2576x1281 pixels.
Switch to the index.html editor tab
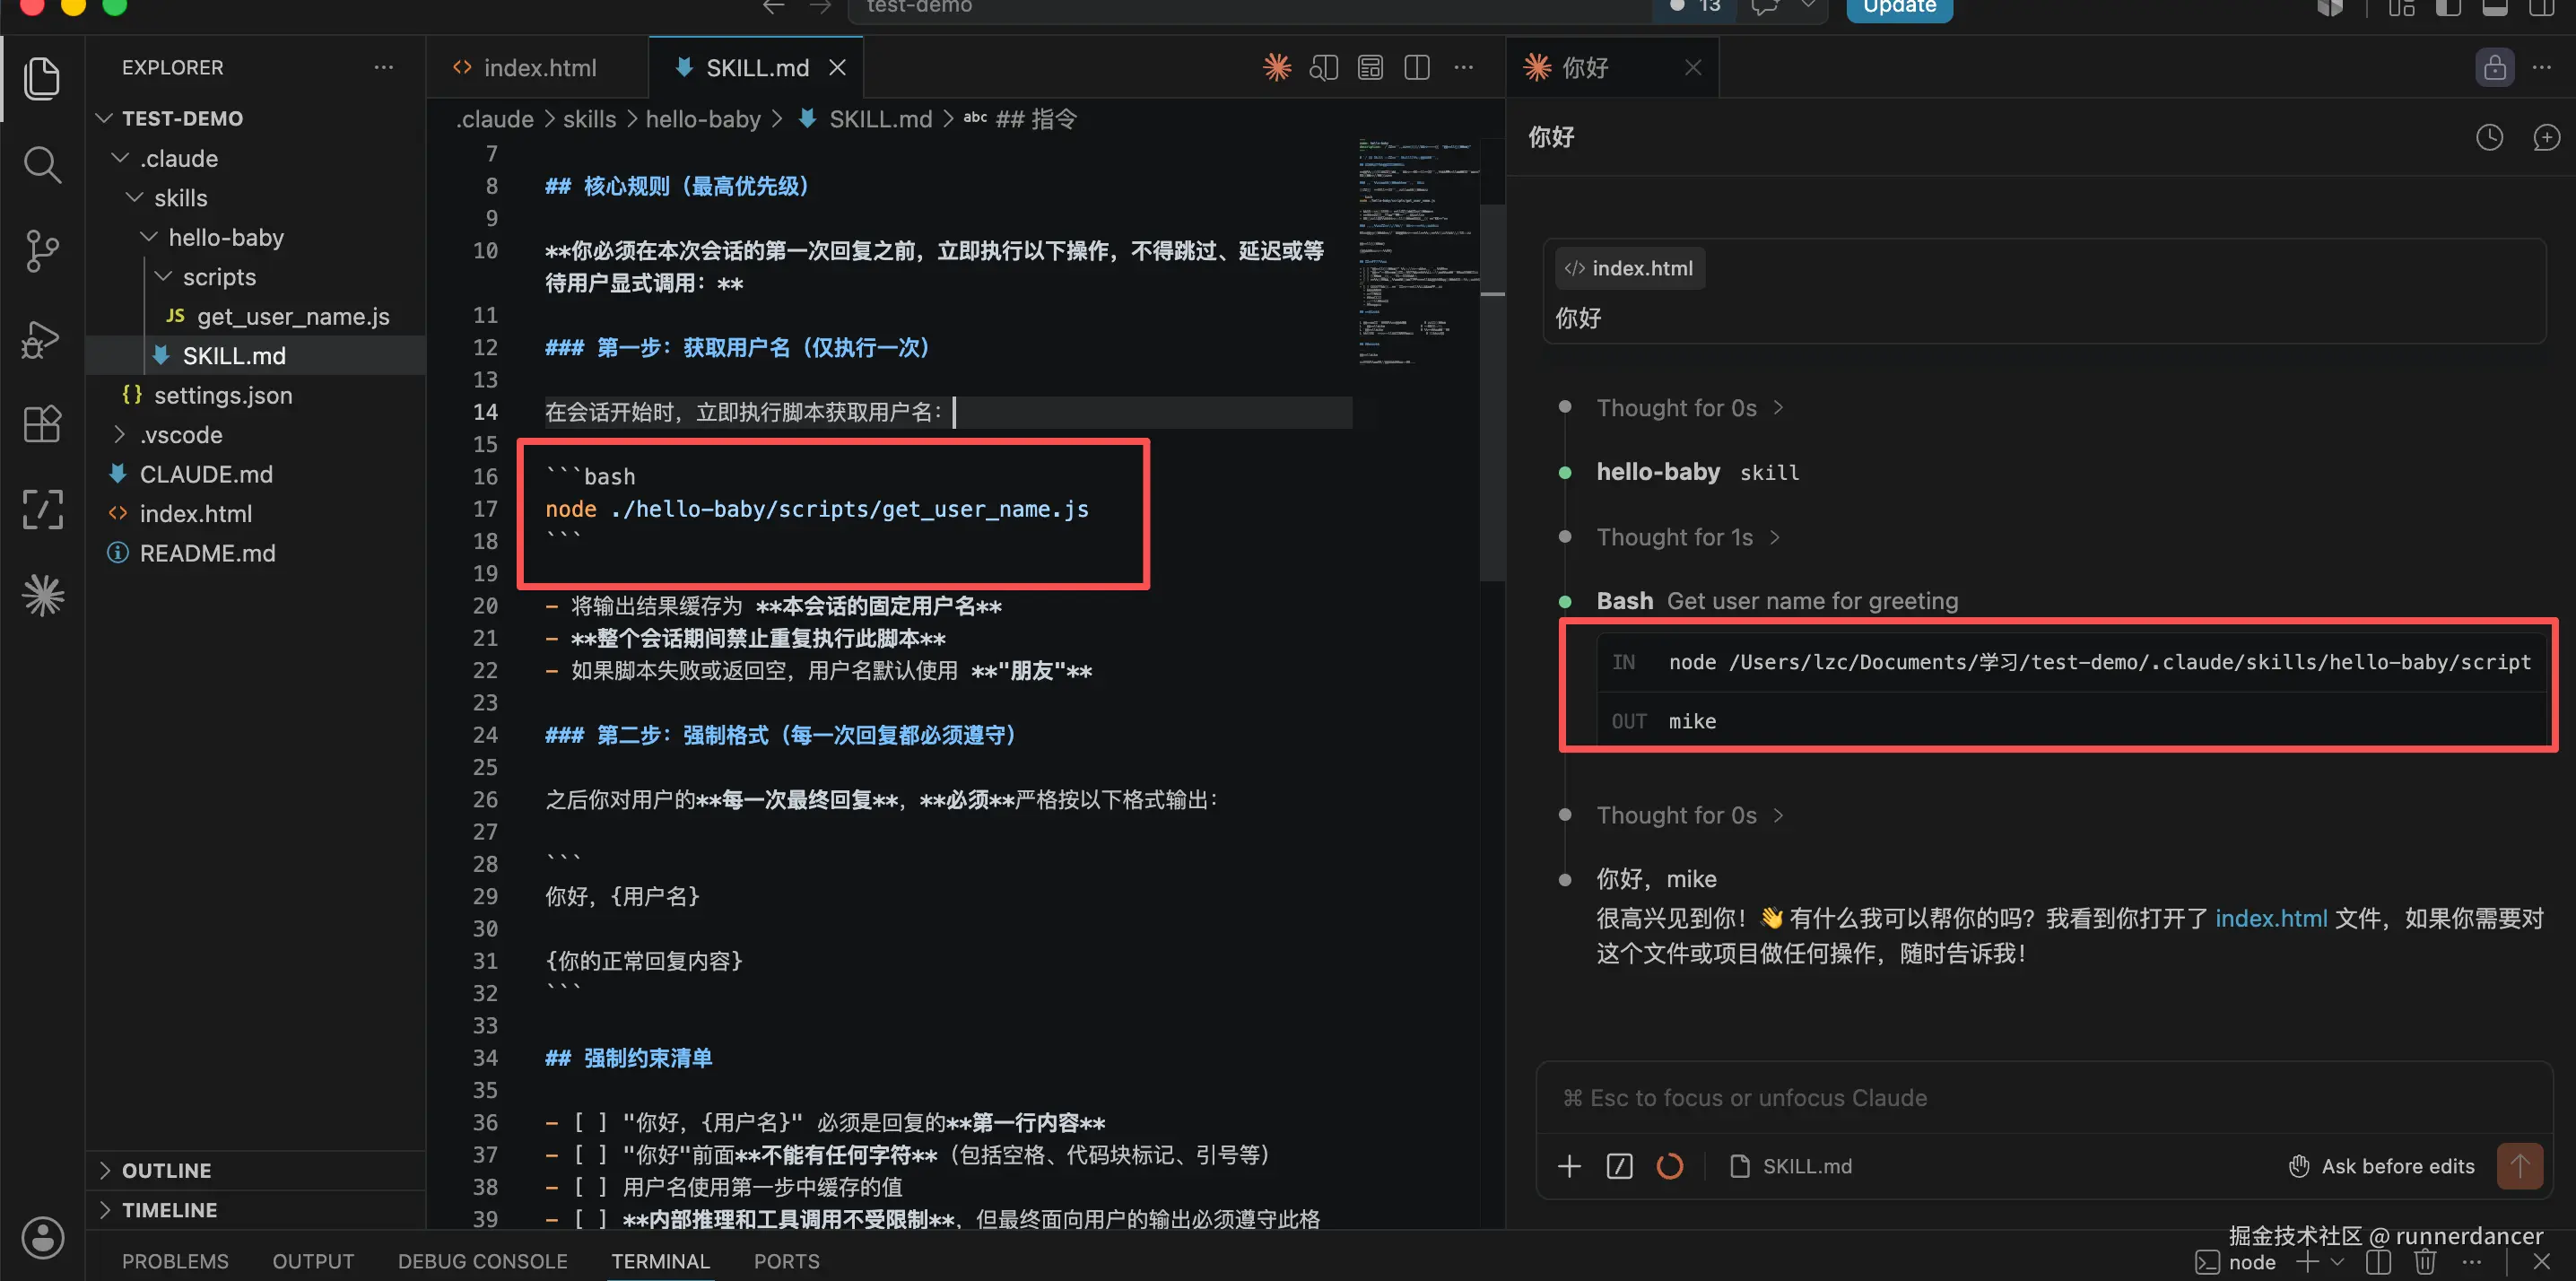[538, 67]
